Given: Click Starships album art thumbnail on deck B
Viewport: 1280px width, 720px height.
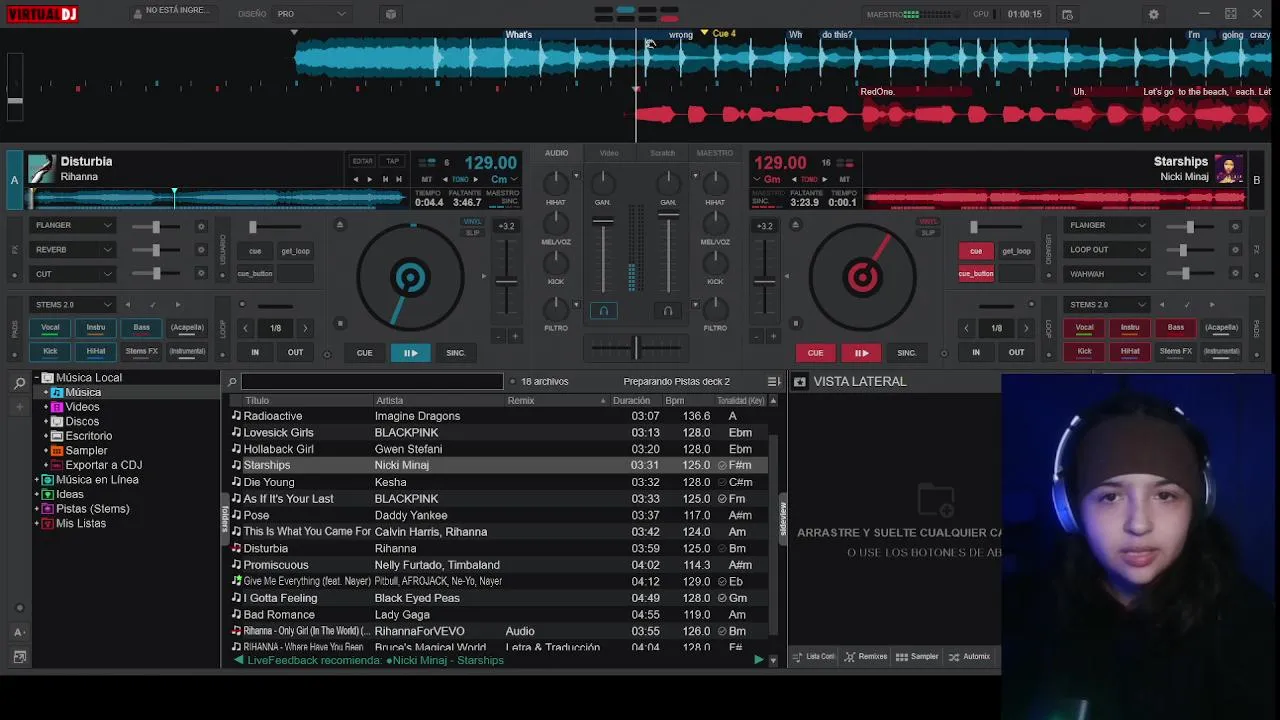Looking at the screenshot, I should (1228, 169).
